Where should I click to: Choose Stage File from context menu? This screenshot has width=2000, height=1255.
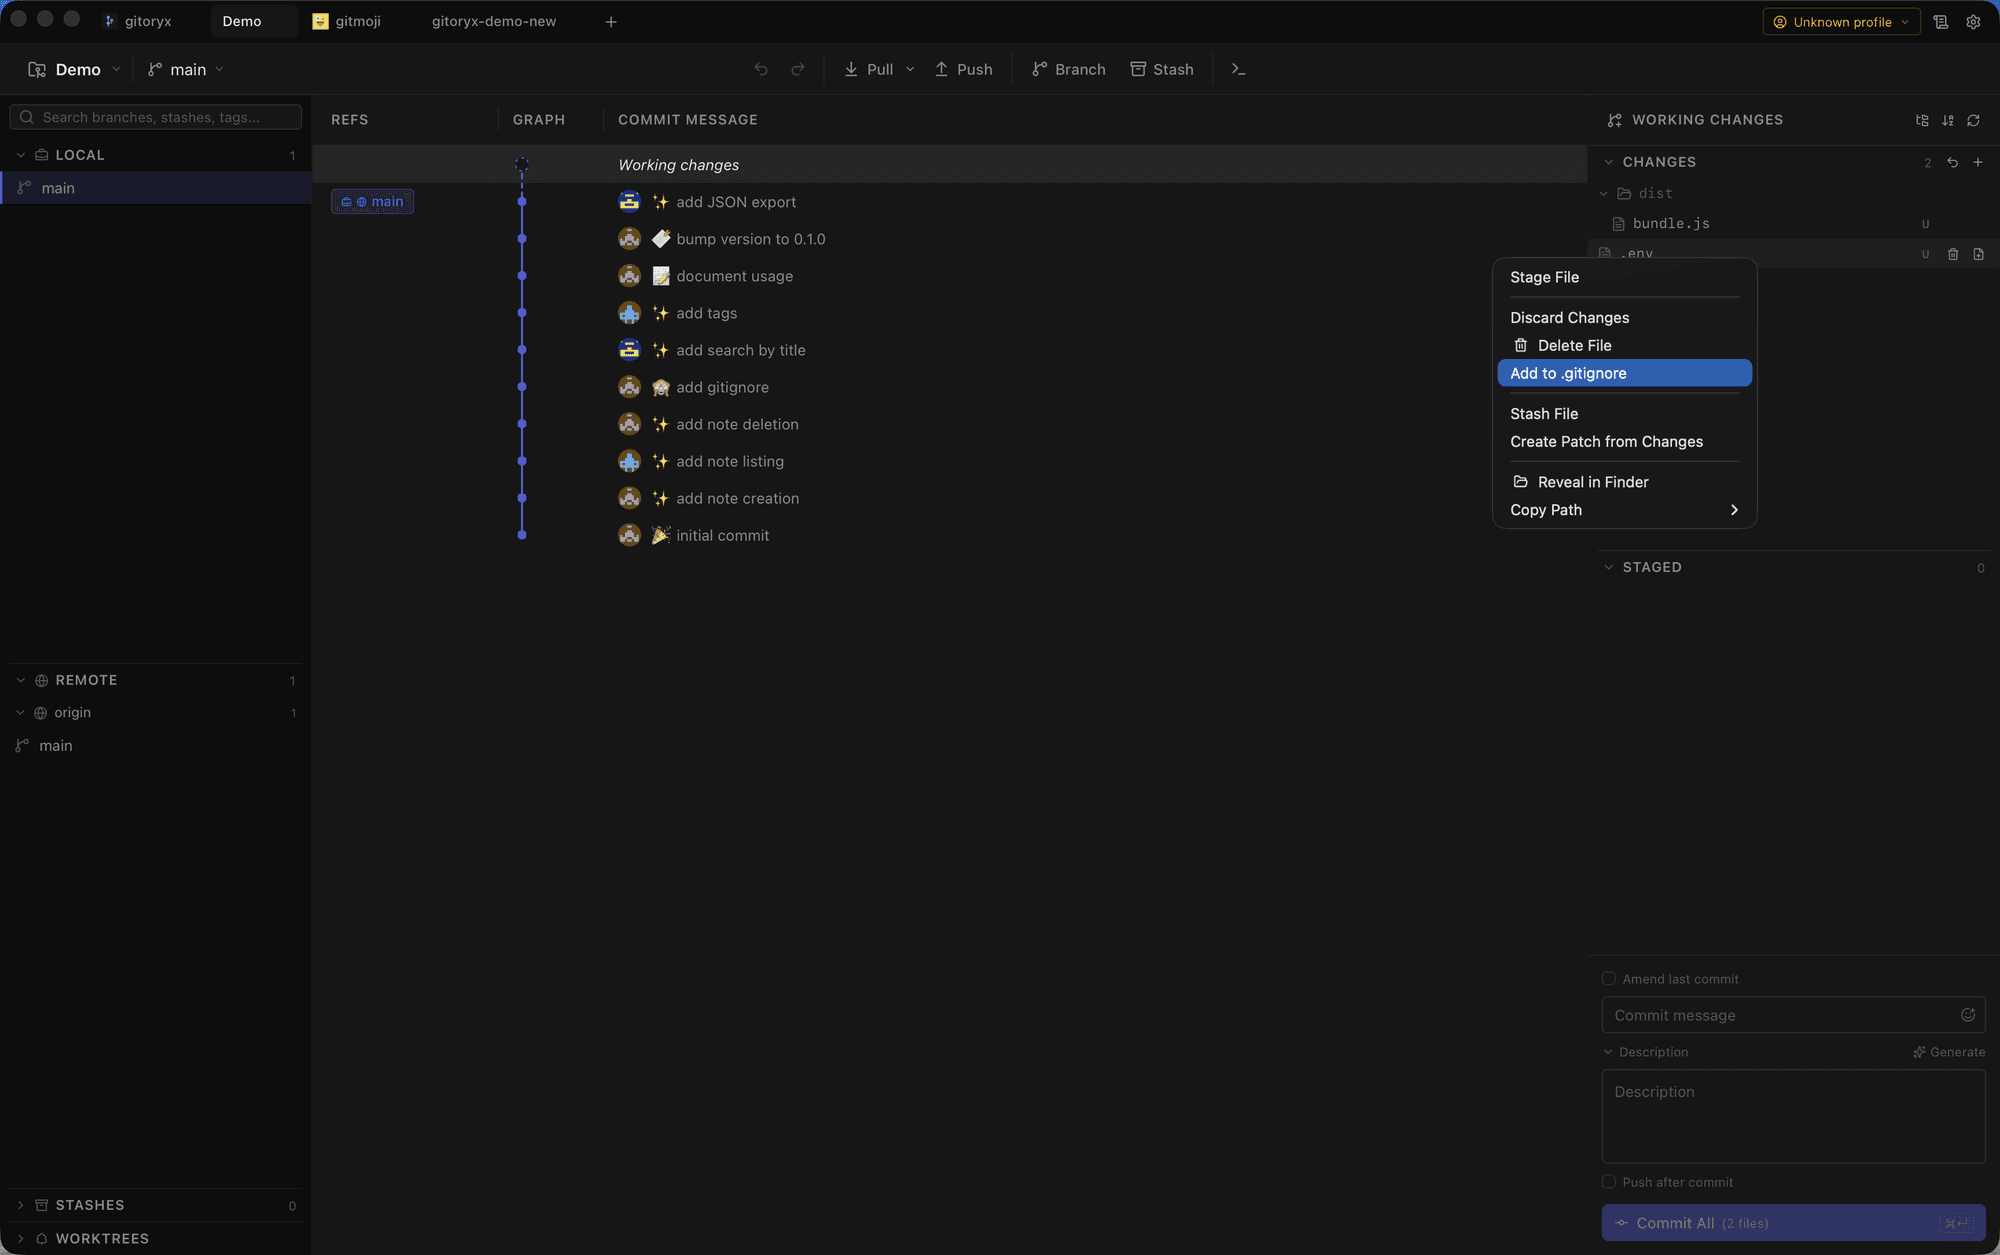coord(1624,277)
